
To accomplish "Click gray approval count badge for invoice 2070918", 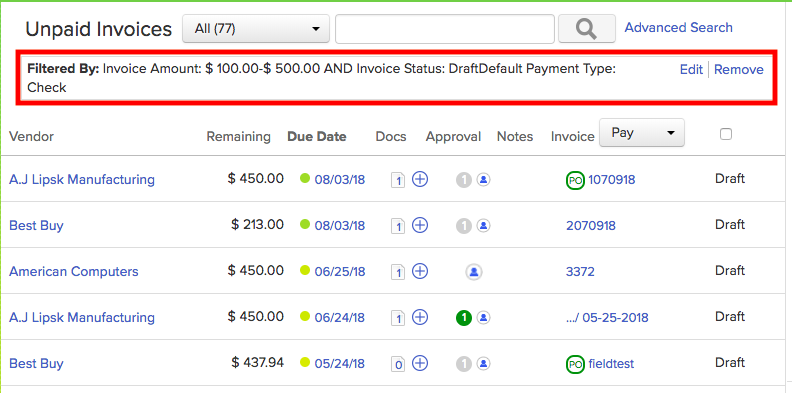I will [464, 226].
